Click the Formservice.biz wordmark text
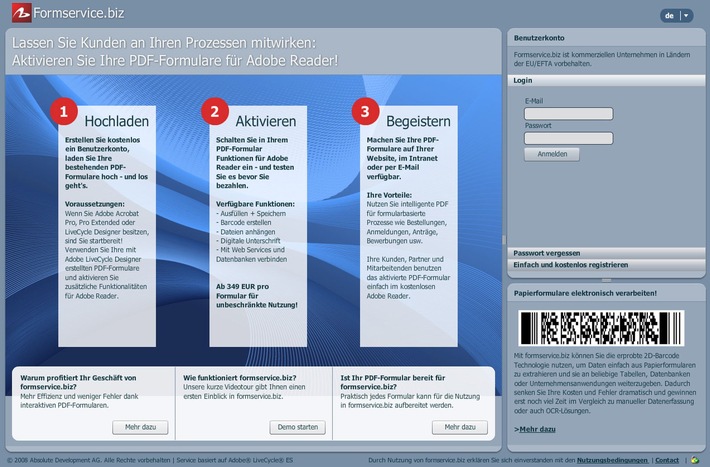This screenshot has height=467, width=710. pyautogui.click(x=79, y=13)
